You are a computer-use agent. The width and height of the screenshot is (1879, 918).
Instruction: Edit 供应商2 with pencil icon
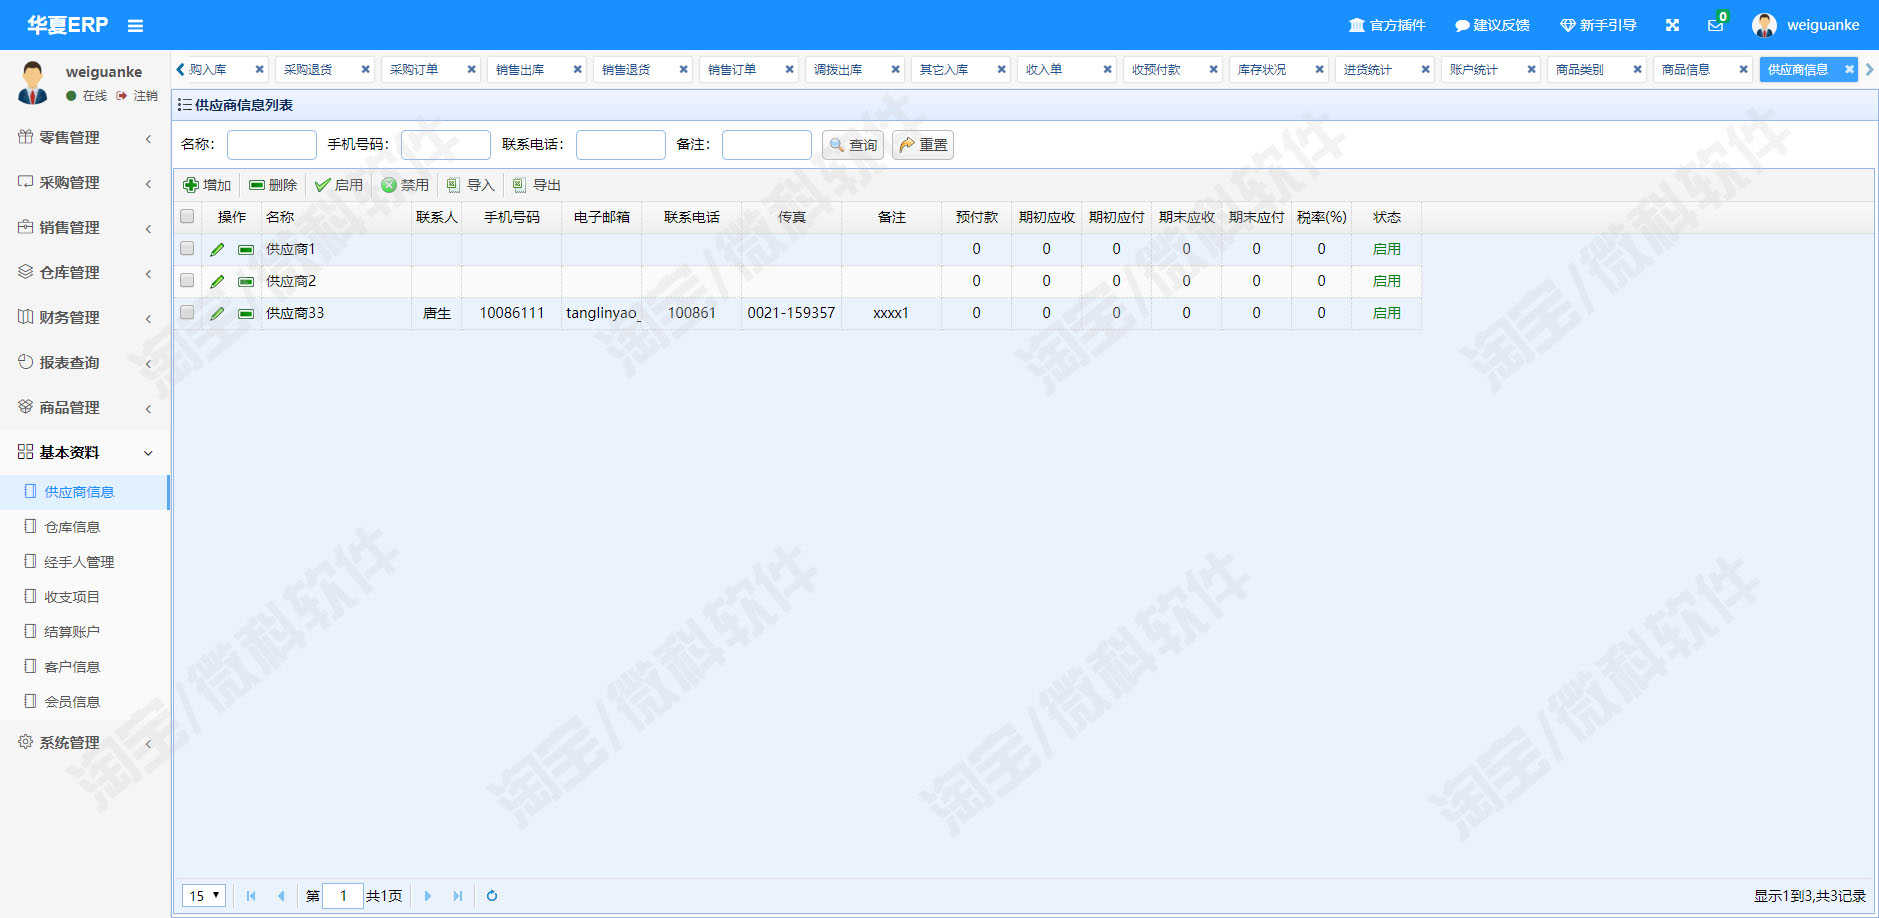(217, 281)
